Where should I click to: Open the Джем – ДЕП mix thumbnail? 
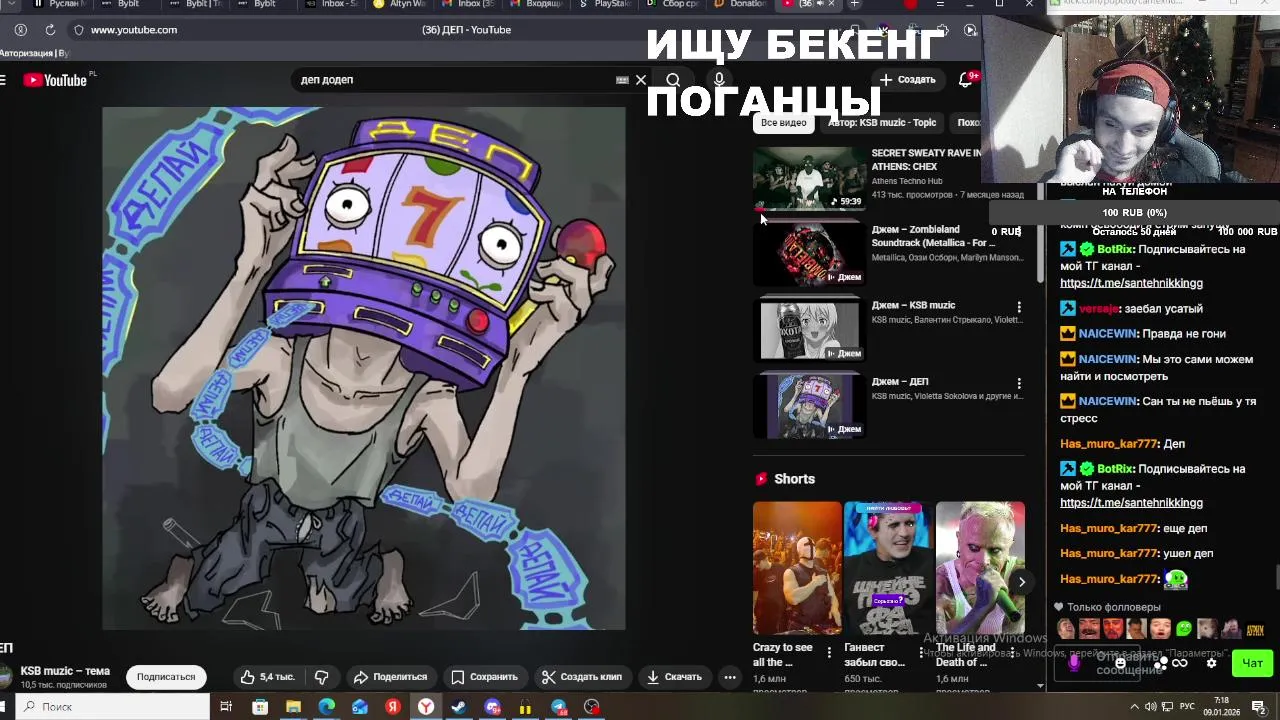[810, 406]
